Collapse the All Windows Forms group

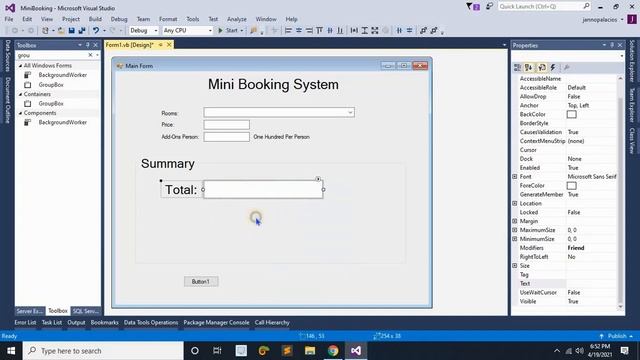(20, 65)
